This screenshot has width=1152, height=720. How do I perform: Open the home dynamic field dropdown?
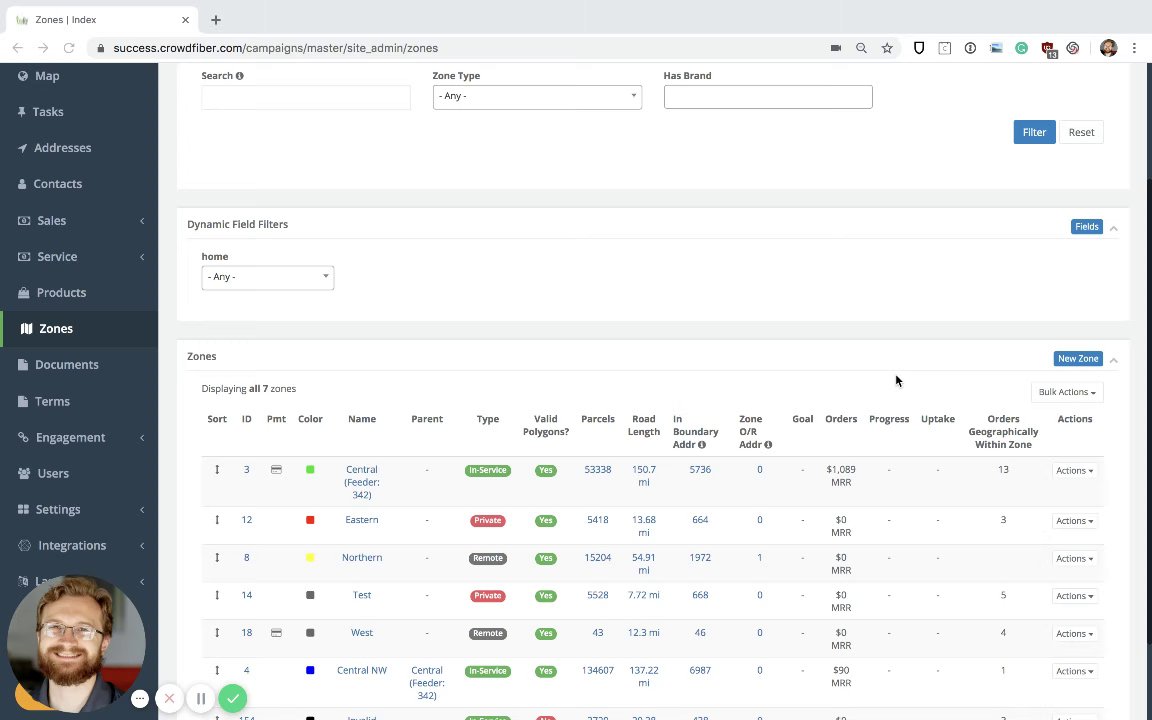tap(267, 277)
